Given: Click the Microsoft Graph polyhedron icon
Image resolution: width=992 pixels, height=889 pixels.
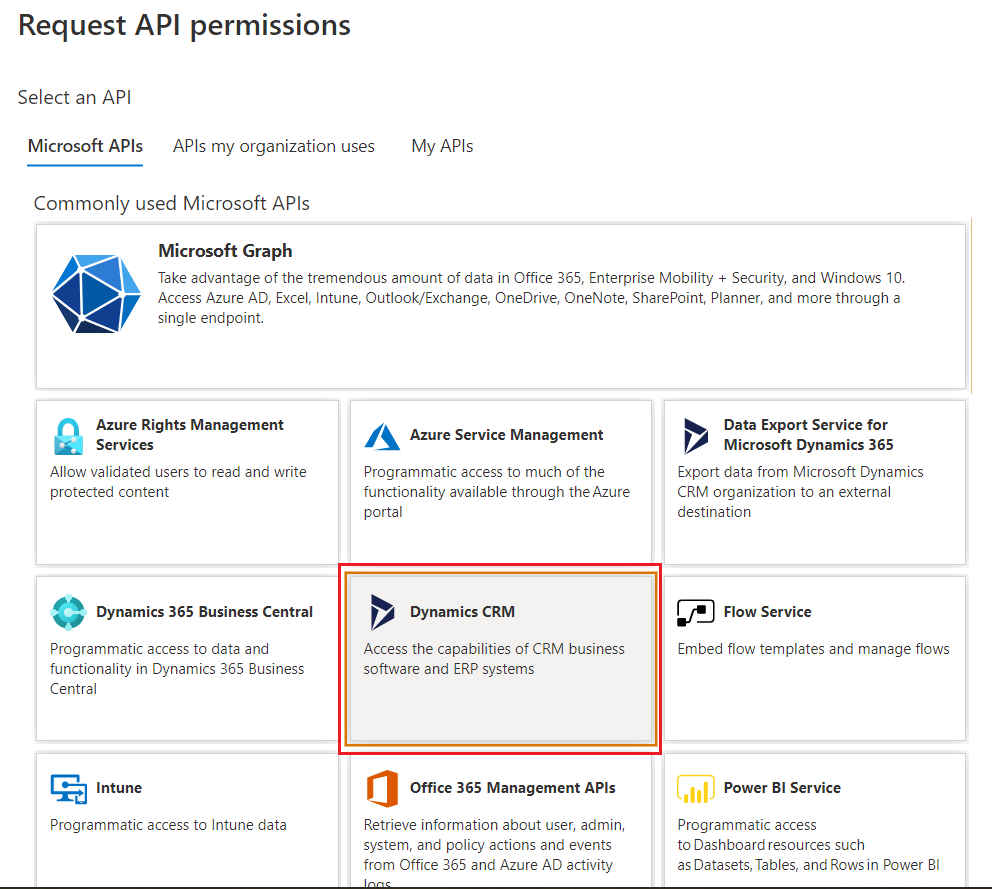Looking at the screenshot, I should pyautogui.click(x=96, y=294).
